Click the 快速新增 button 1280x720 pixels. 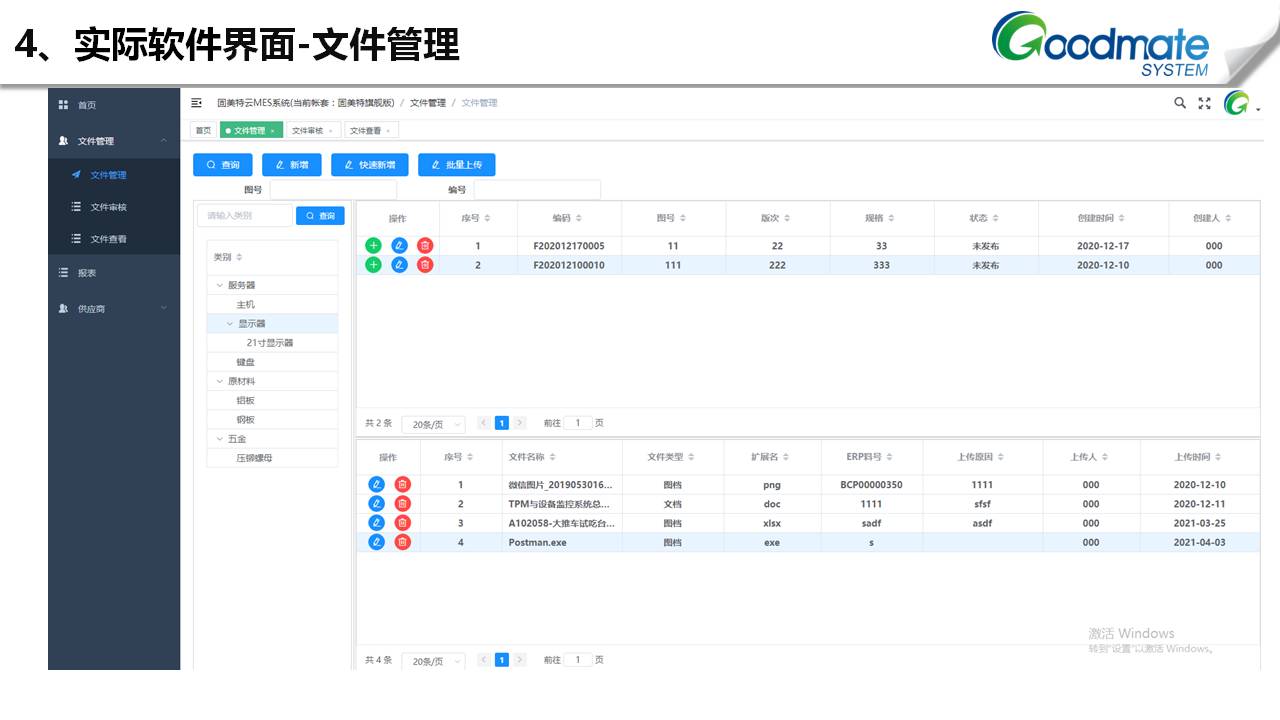coord(369,165)
